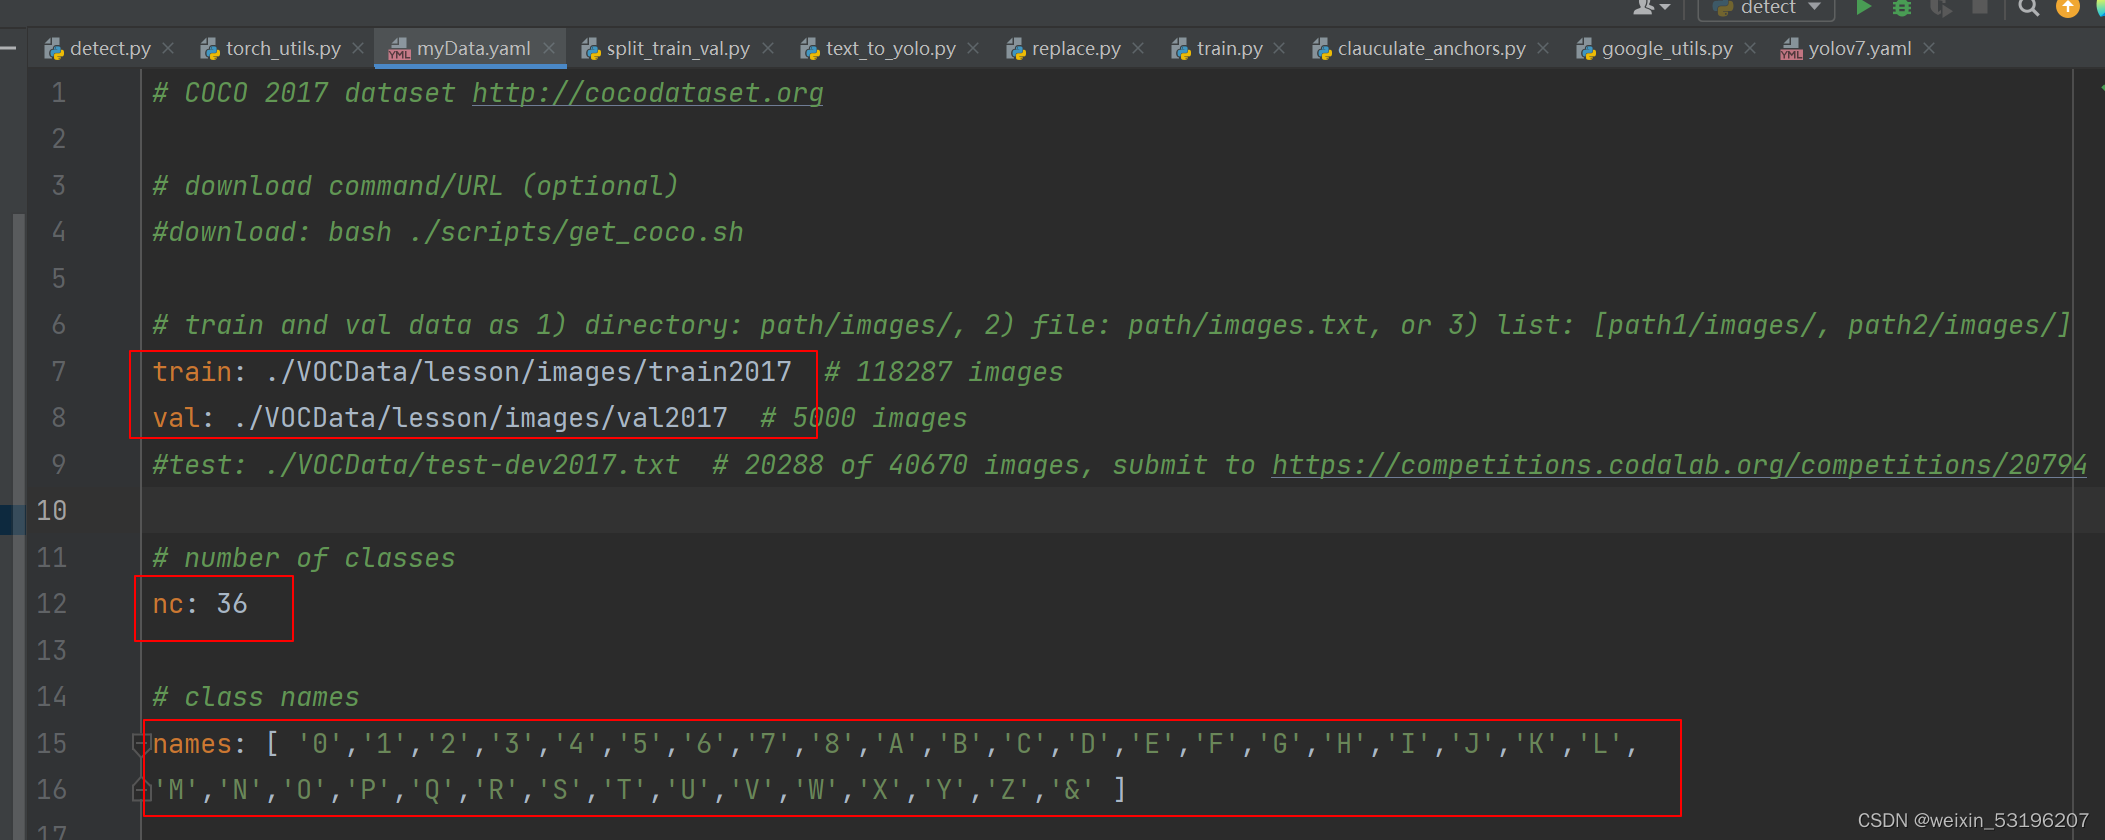Close the clauculate_anchors.py tab
2105x840 pixels.
1543,48
